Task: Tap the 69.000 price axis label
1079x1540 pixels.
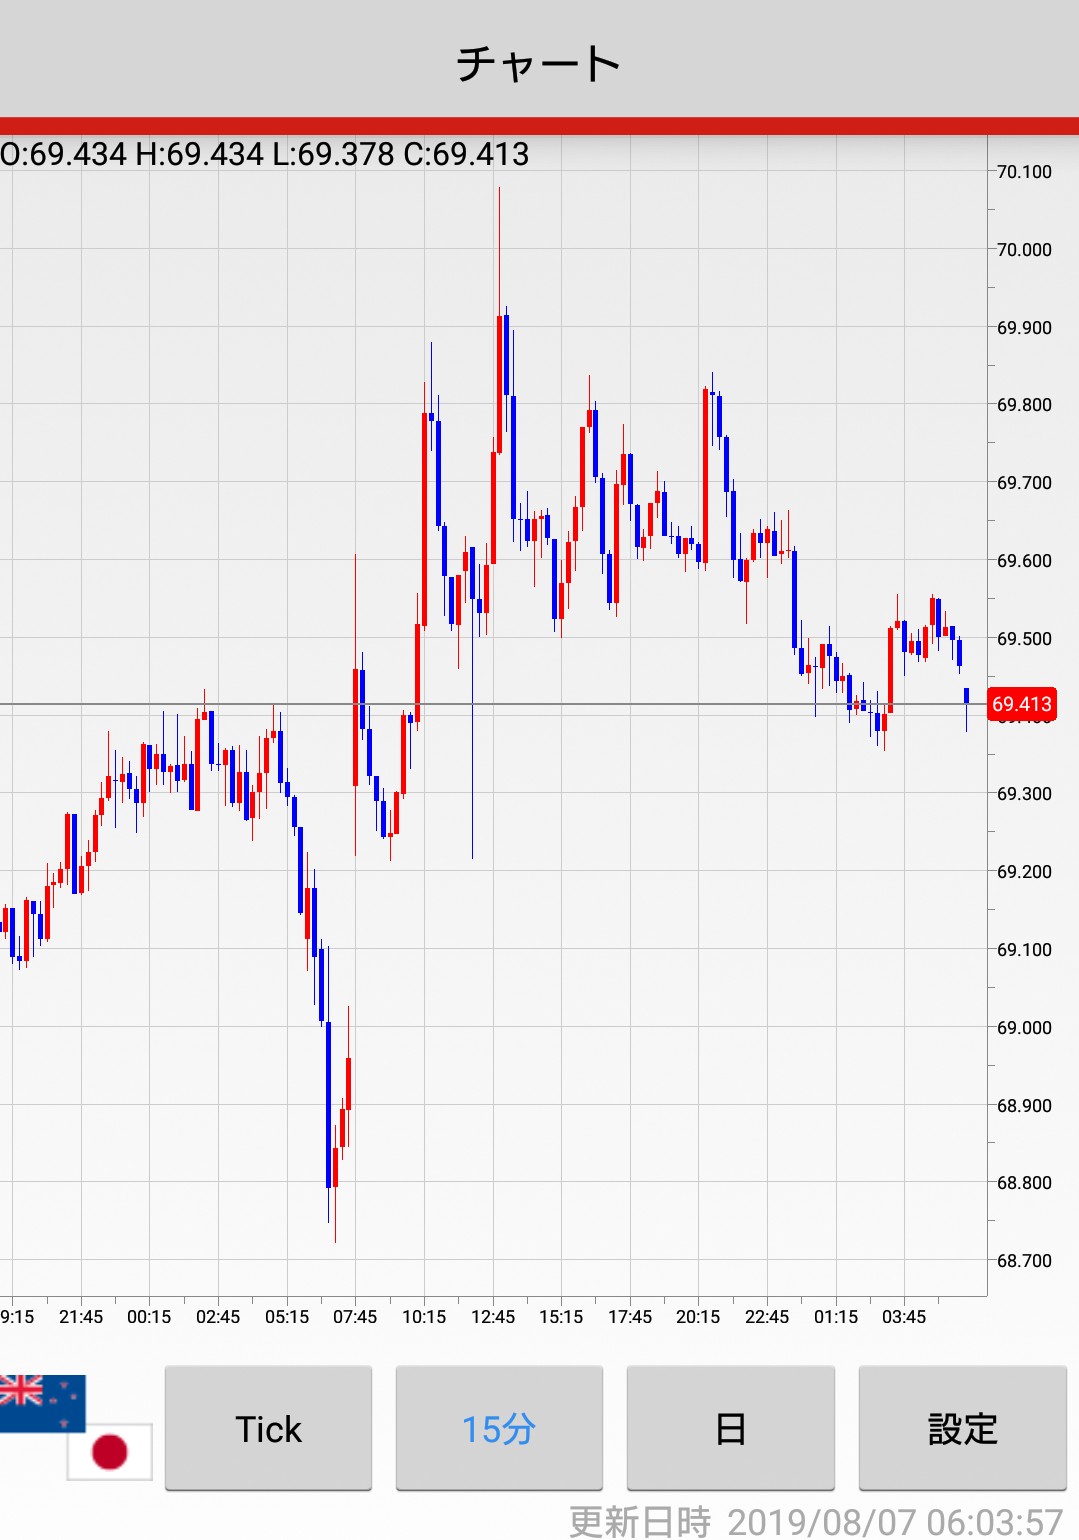Action: (1024, 1028)
